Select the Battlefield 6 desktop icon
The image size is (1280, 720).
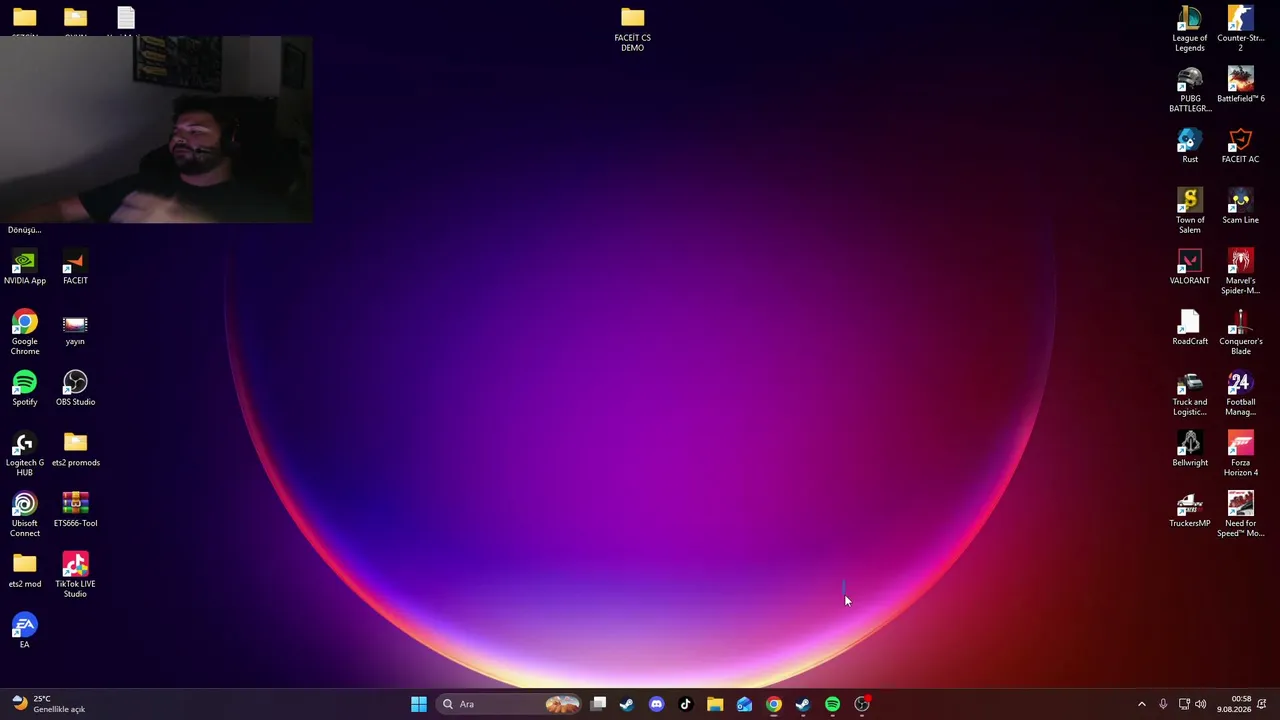click(1240, 85)
